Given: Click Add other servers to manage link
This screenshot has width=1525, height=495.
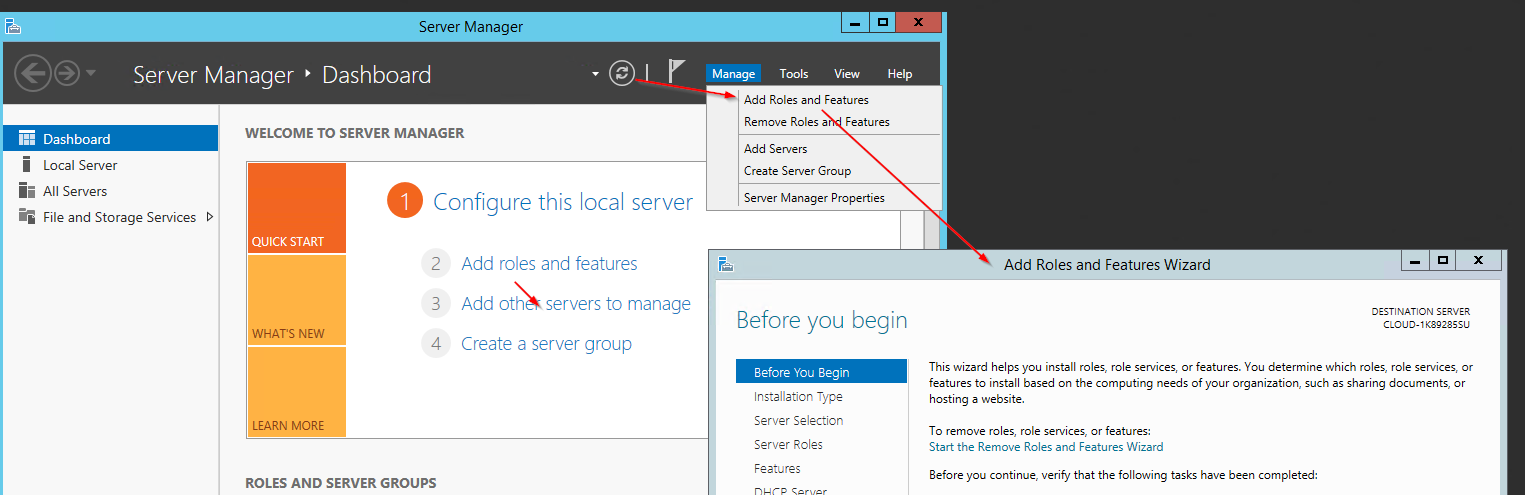Looking at the screenshot, I should 576,304.
